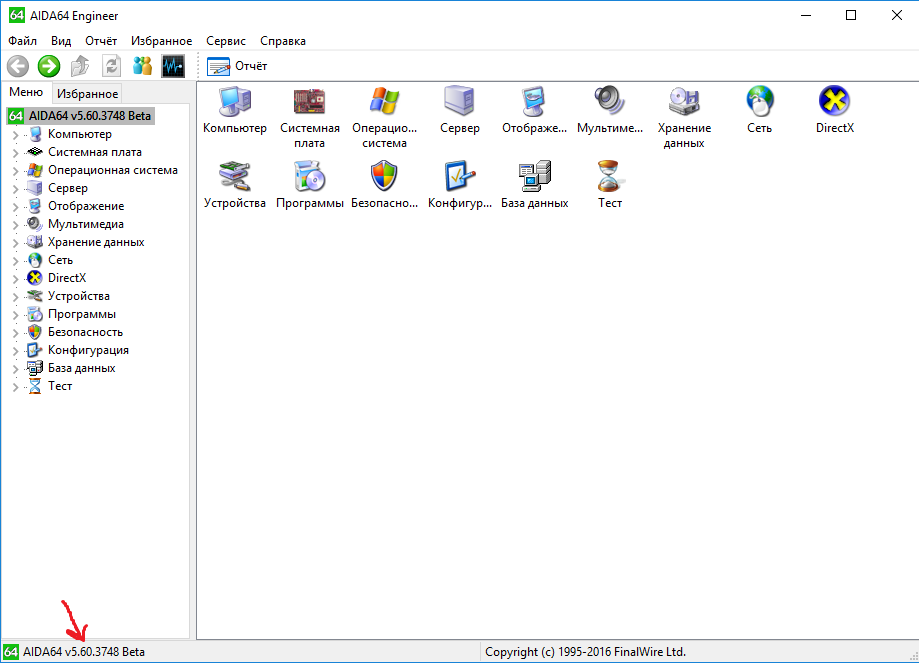Refresh using the toolbar refresh icon
Screen dimensions: 919x663
[x=111, y=66]
